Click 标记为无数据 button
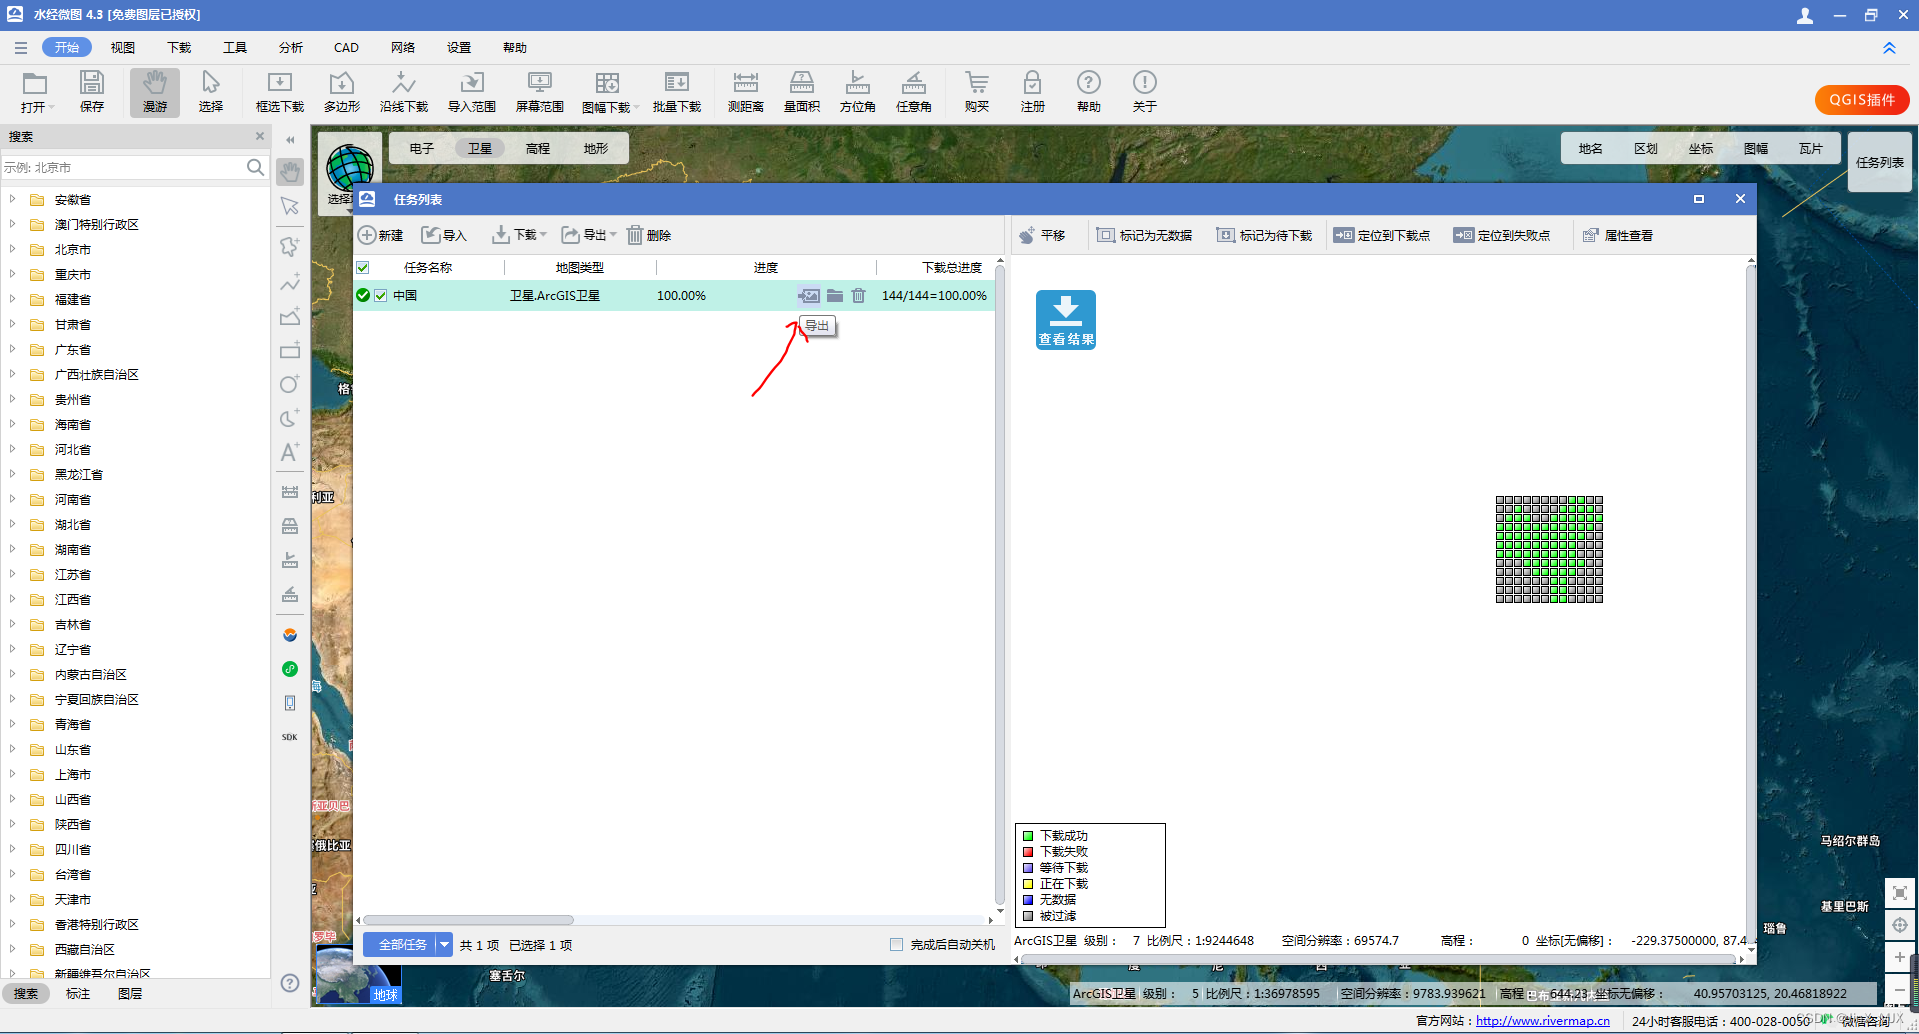Viewport: 1919px width, 1034px height. 1145,235
